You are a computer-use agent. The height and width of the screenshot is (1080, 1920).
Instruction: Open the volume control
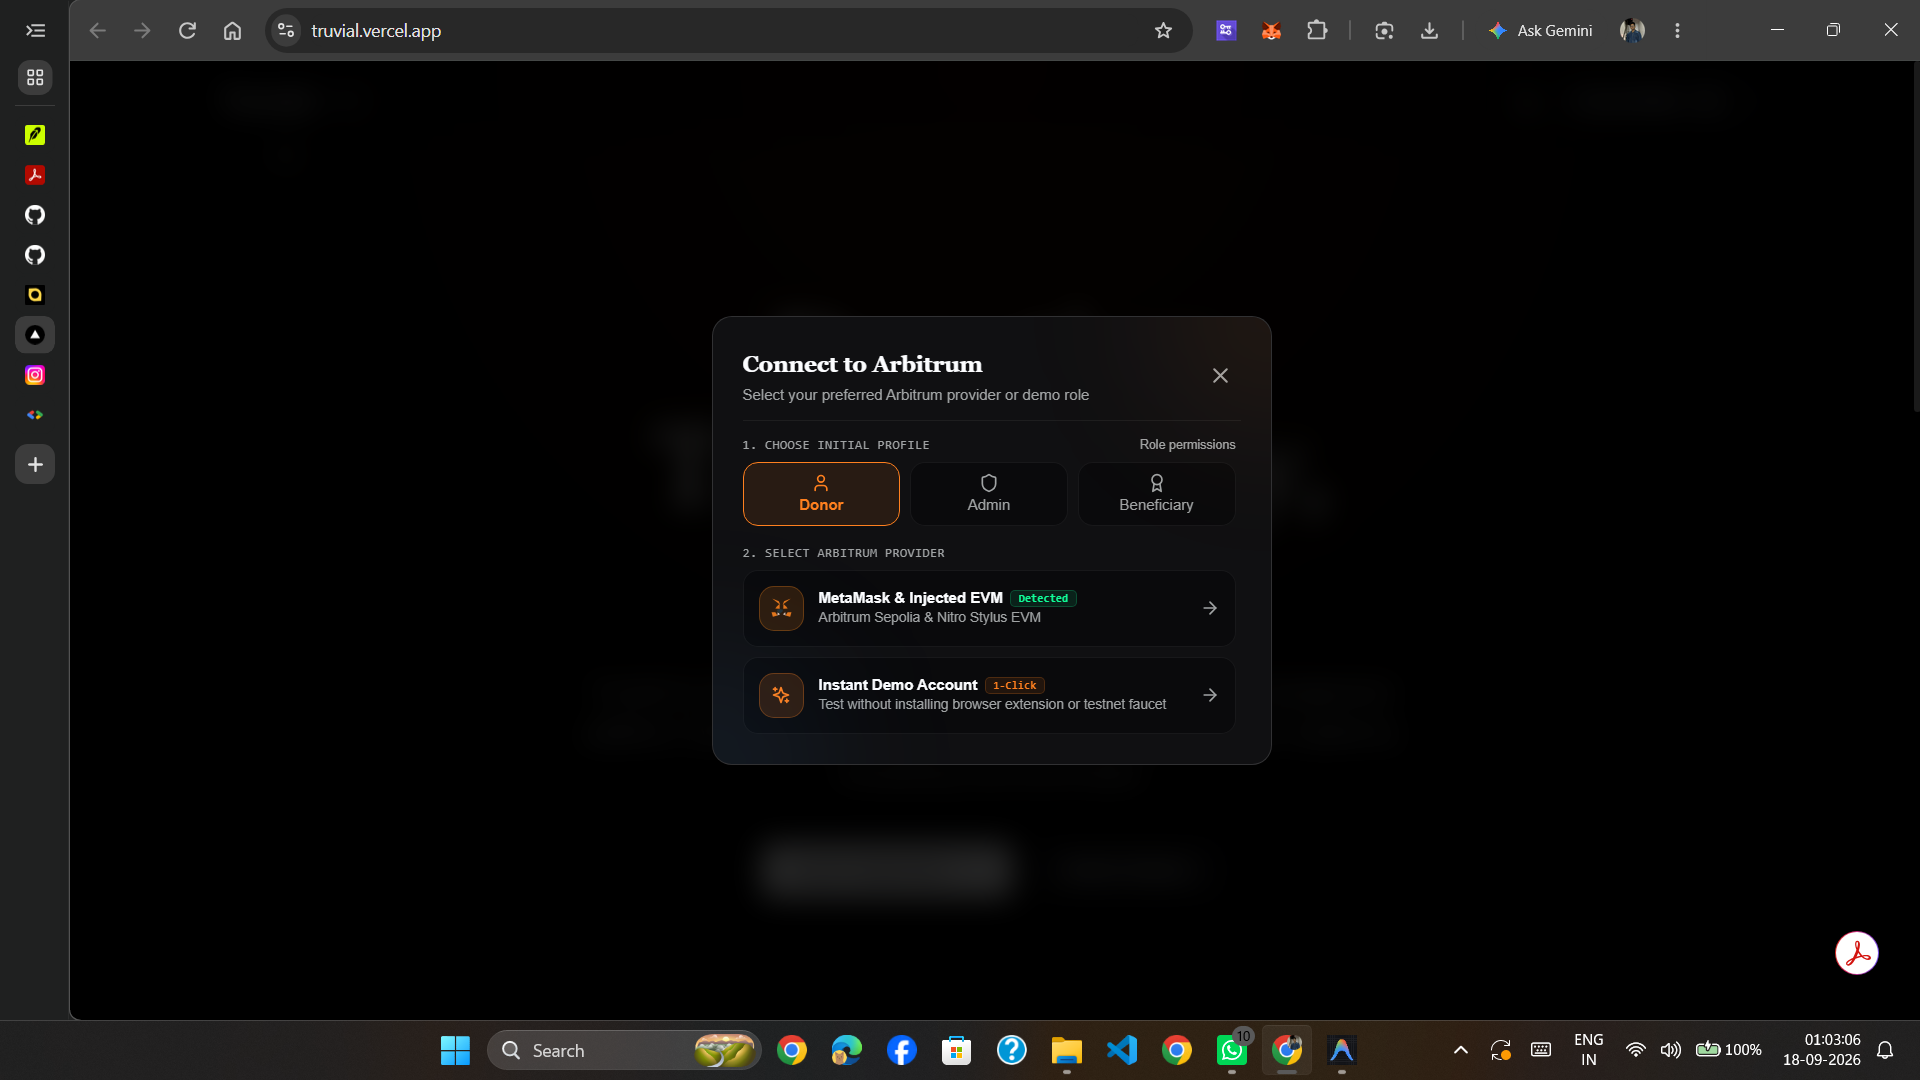(x=1670, y=1050)
